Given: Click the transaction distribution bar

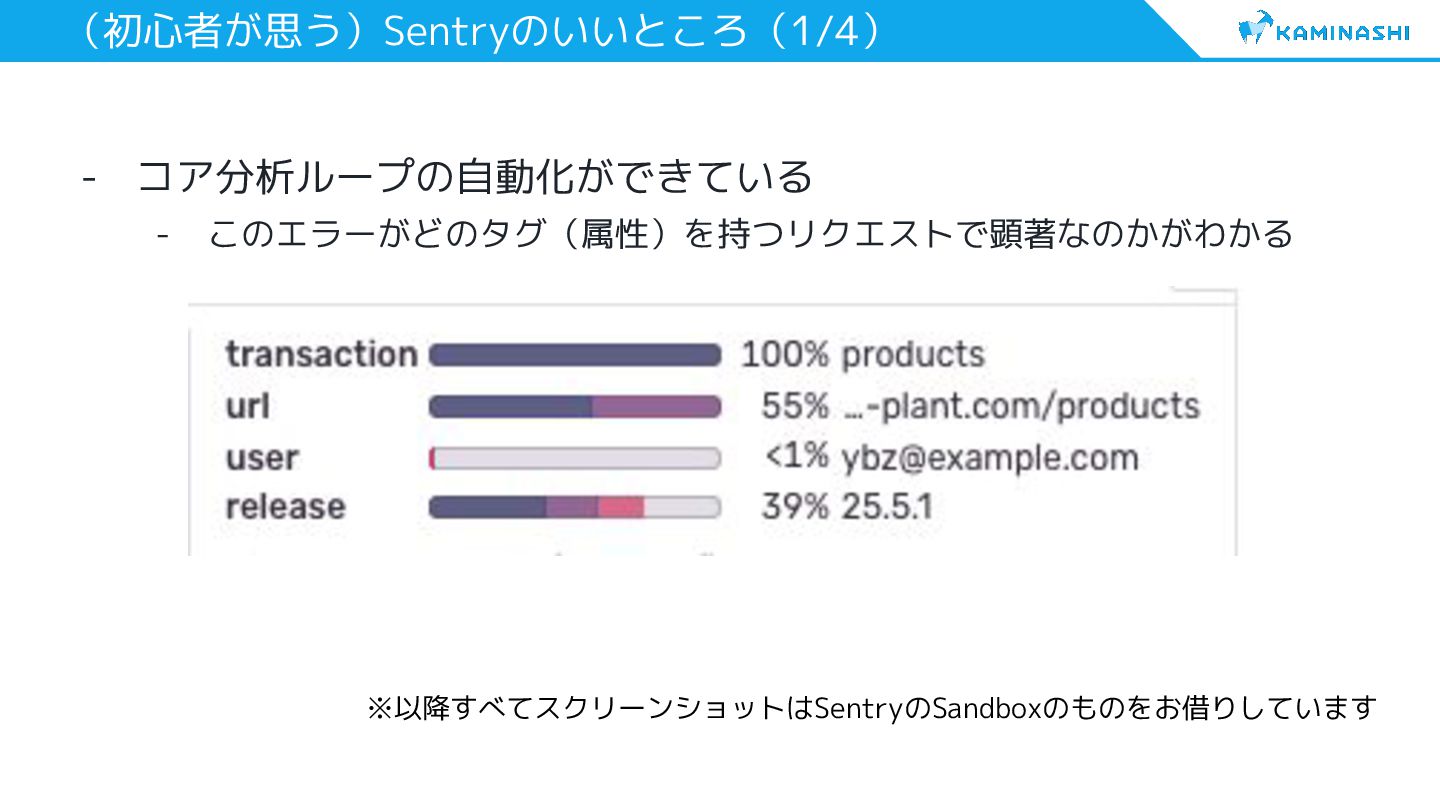Looking at the screenshot, I should coord(575,355).
